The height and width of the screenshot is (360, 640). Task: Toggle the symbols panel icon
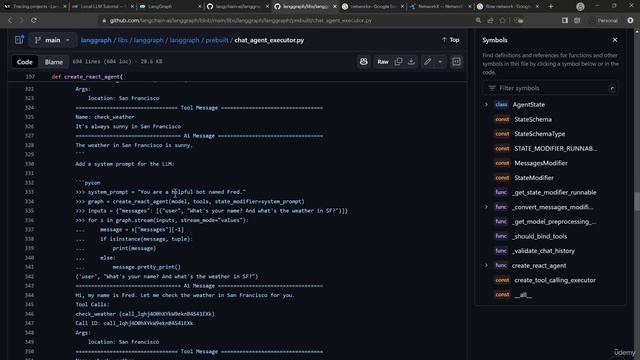456,62
